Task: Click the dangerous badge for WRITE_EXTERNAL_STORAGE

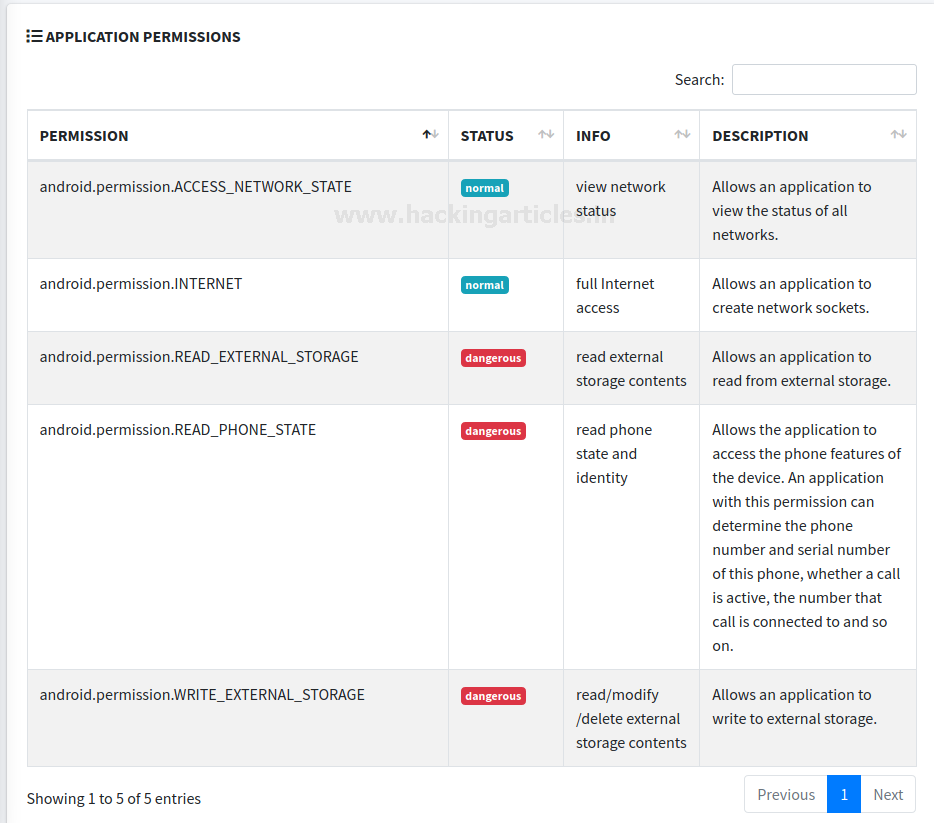Action: (x=493, y=696)
